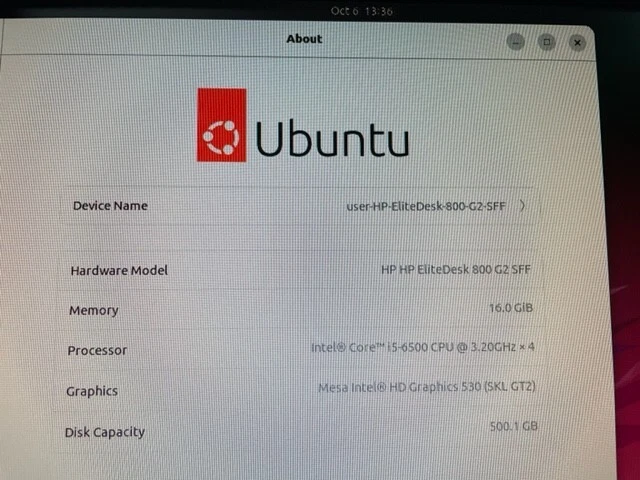Select the Intel Core i5-6500 CPU value
Image resolution: width=640 pixels, height=480 pixels.
tap(423, 347)
